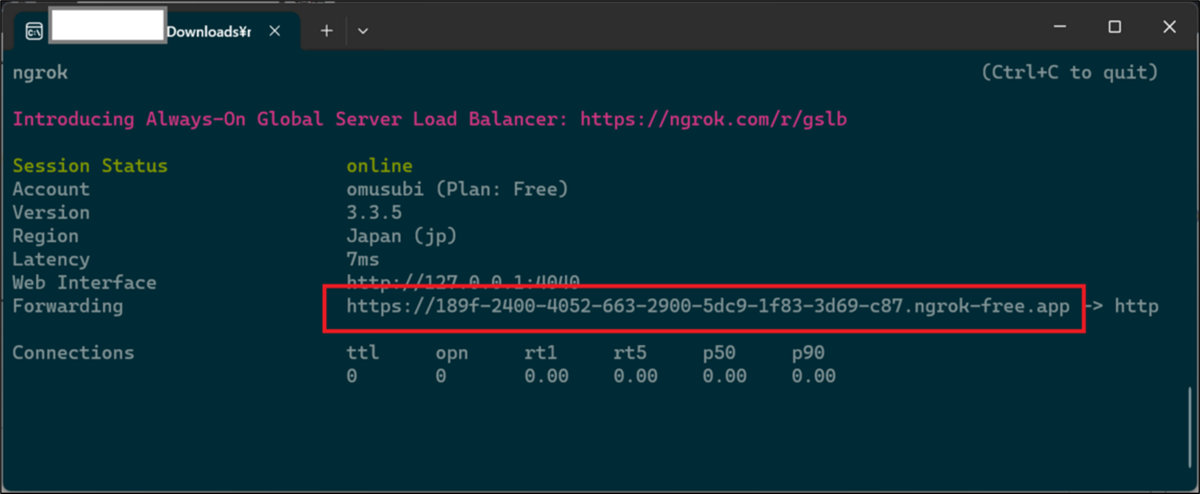The height and width of the screenshot is (494, 1200).
Task: Click the 'p90' column header
Action: (x=808, y=353)
